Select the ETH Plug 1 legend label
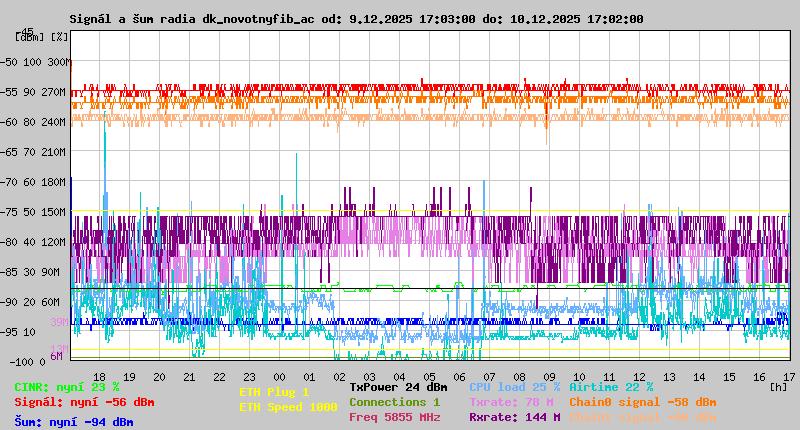 (x=274, y=392)
